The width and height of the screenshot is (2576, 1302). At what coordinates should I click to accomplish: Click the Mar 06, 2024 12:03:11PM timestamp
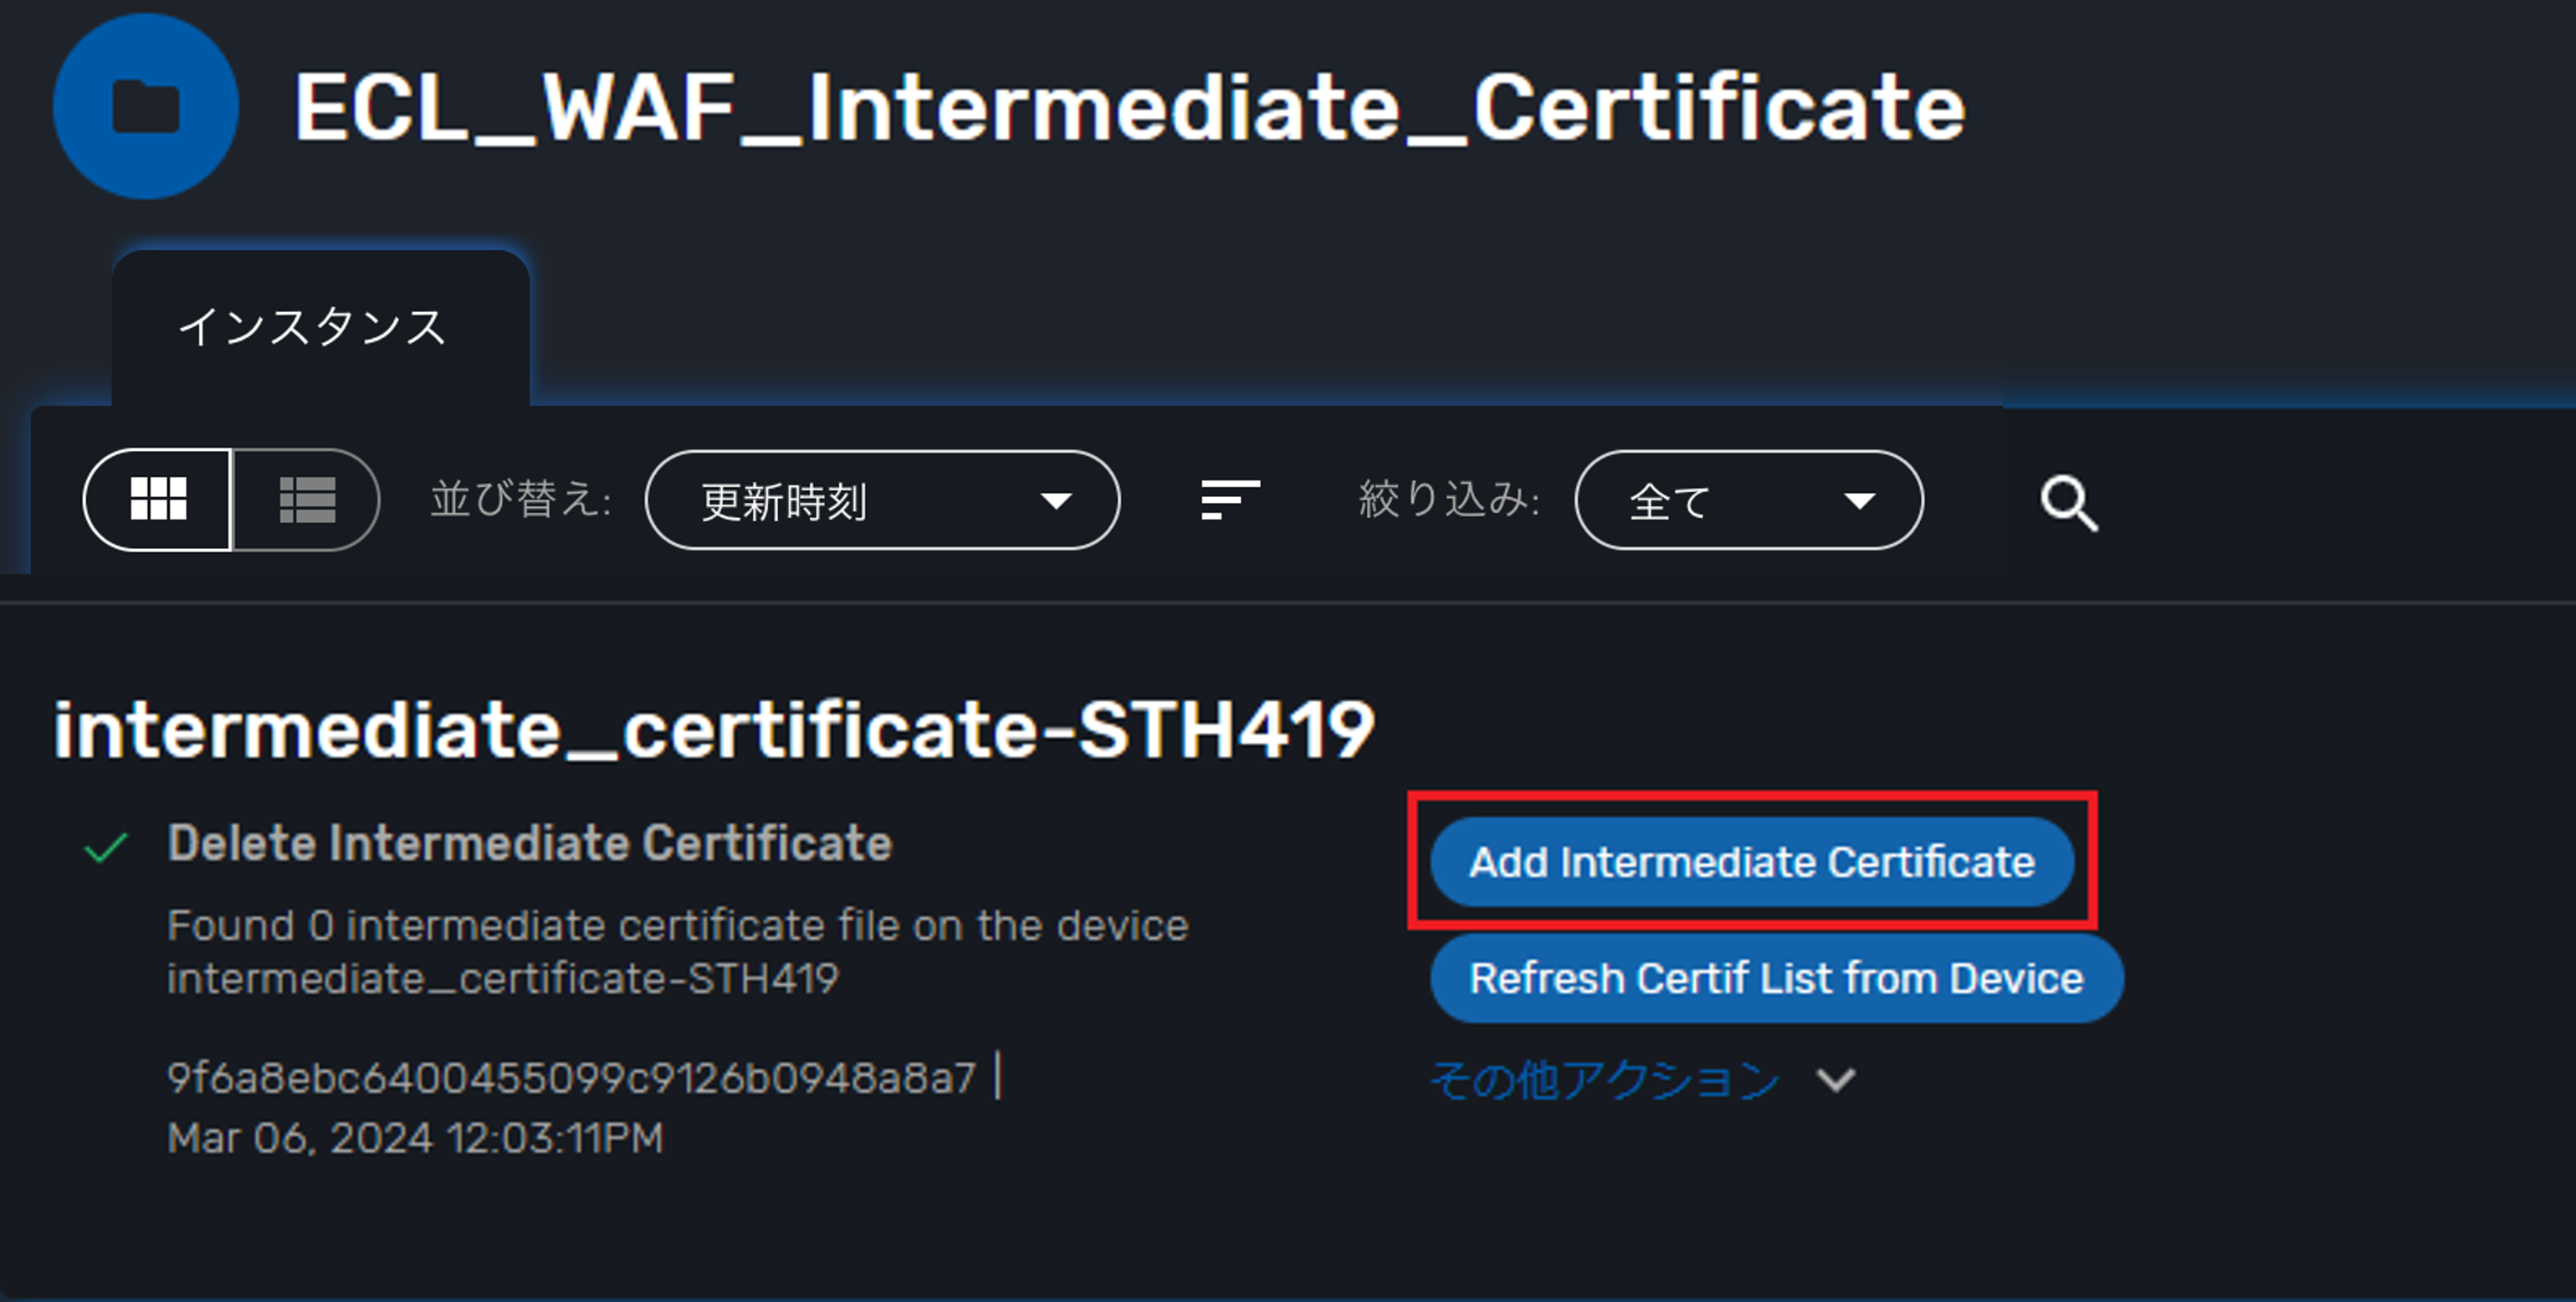tap(415, 1137)
